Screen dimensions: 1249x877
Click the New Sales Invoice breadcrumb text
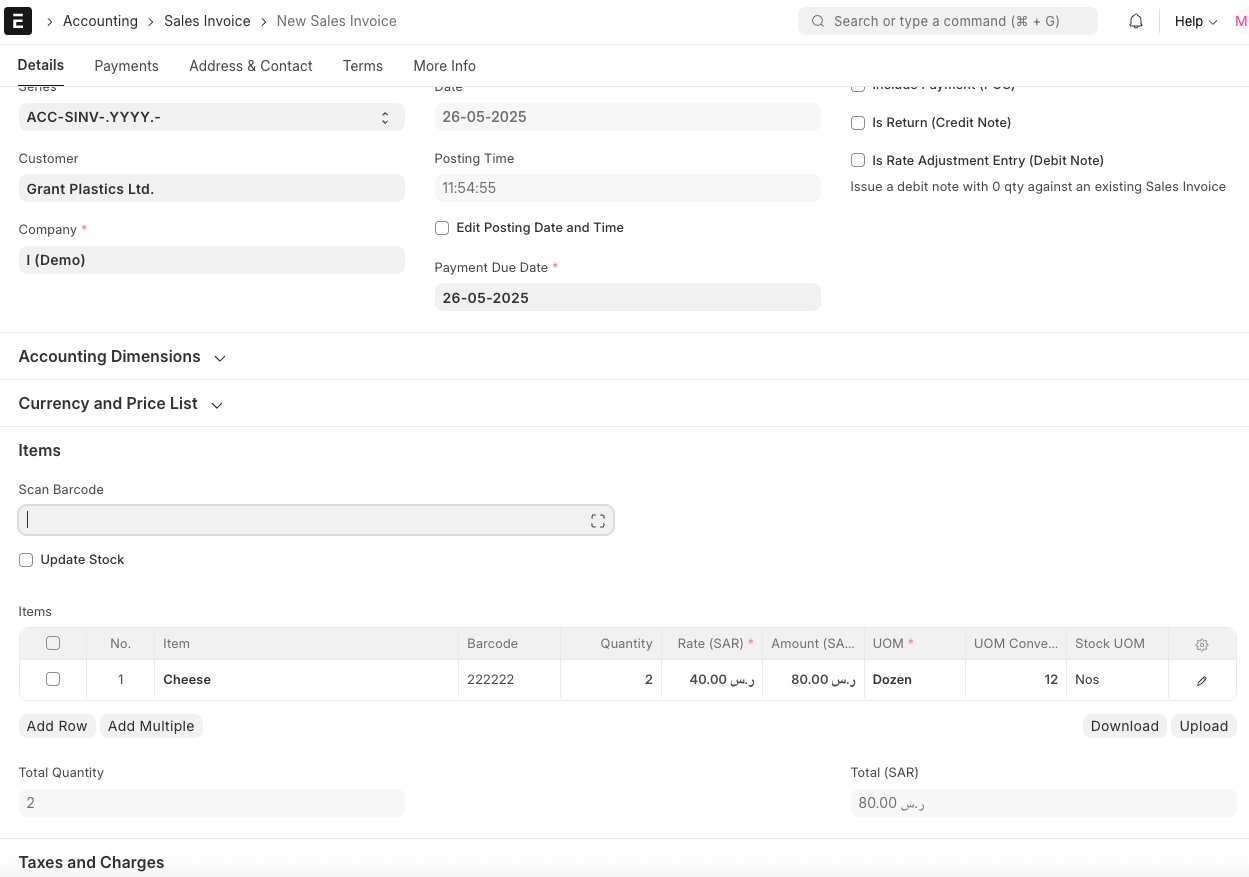tap(337, 21)
